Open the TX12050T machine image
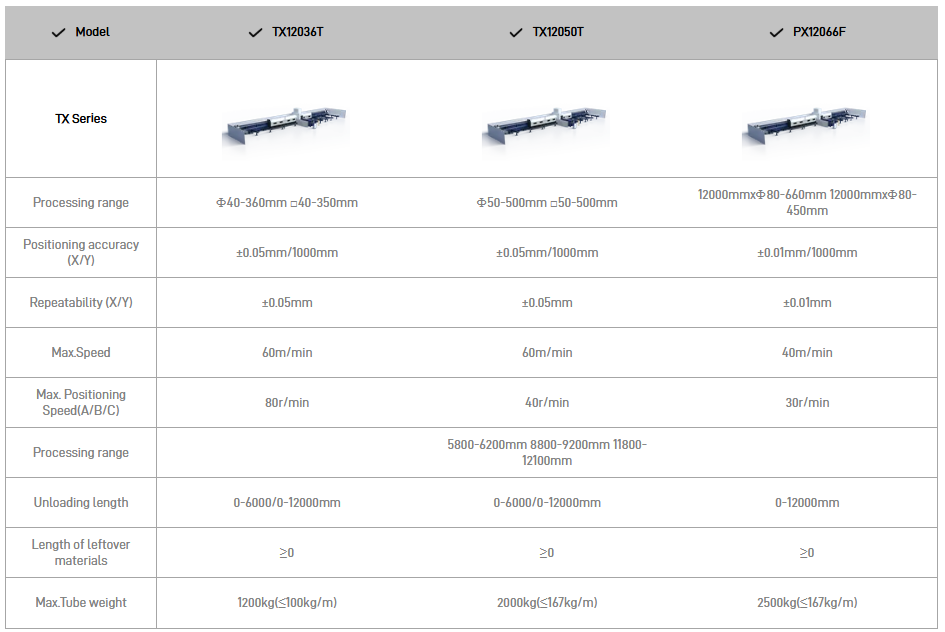This screenshot has width=945, height=632. click(x=546, y=129)
